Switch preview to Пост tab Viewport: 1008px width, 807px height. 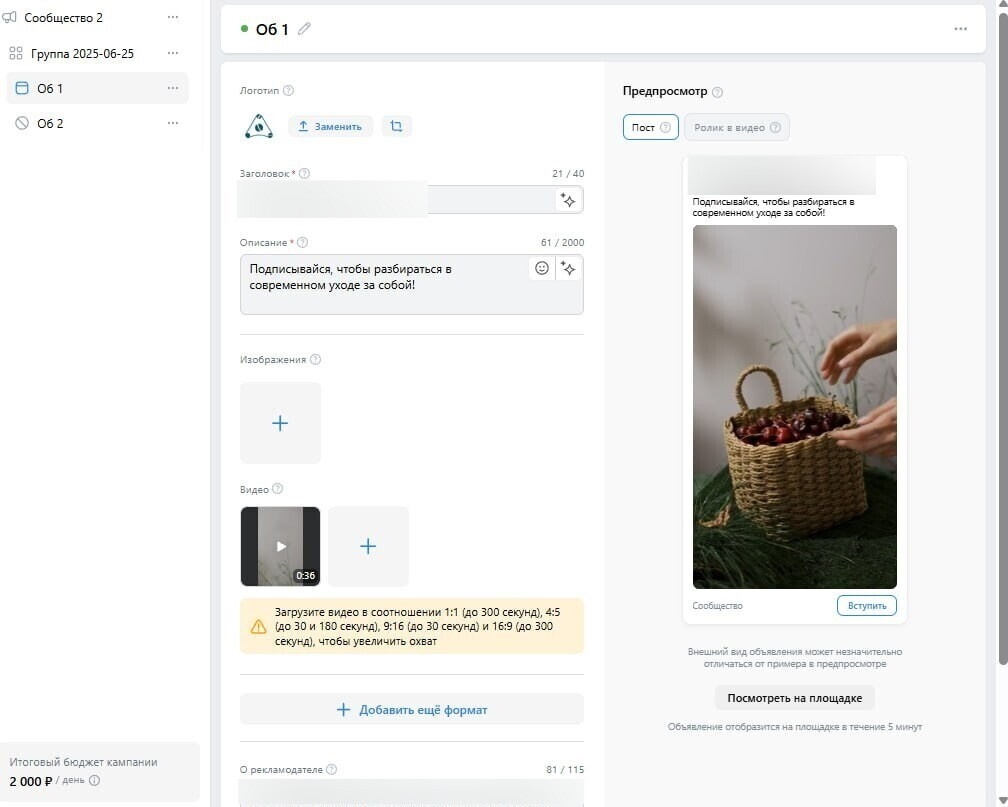650,127
